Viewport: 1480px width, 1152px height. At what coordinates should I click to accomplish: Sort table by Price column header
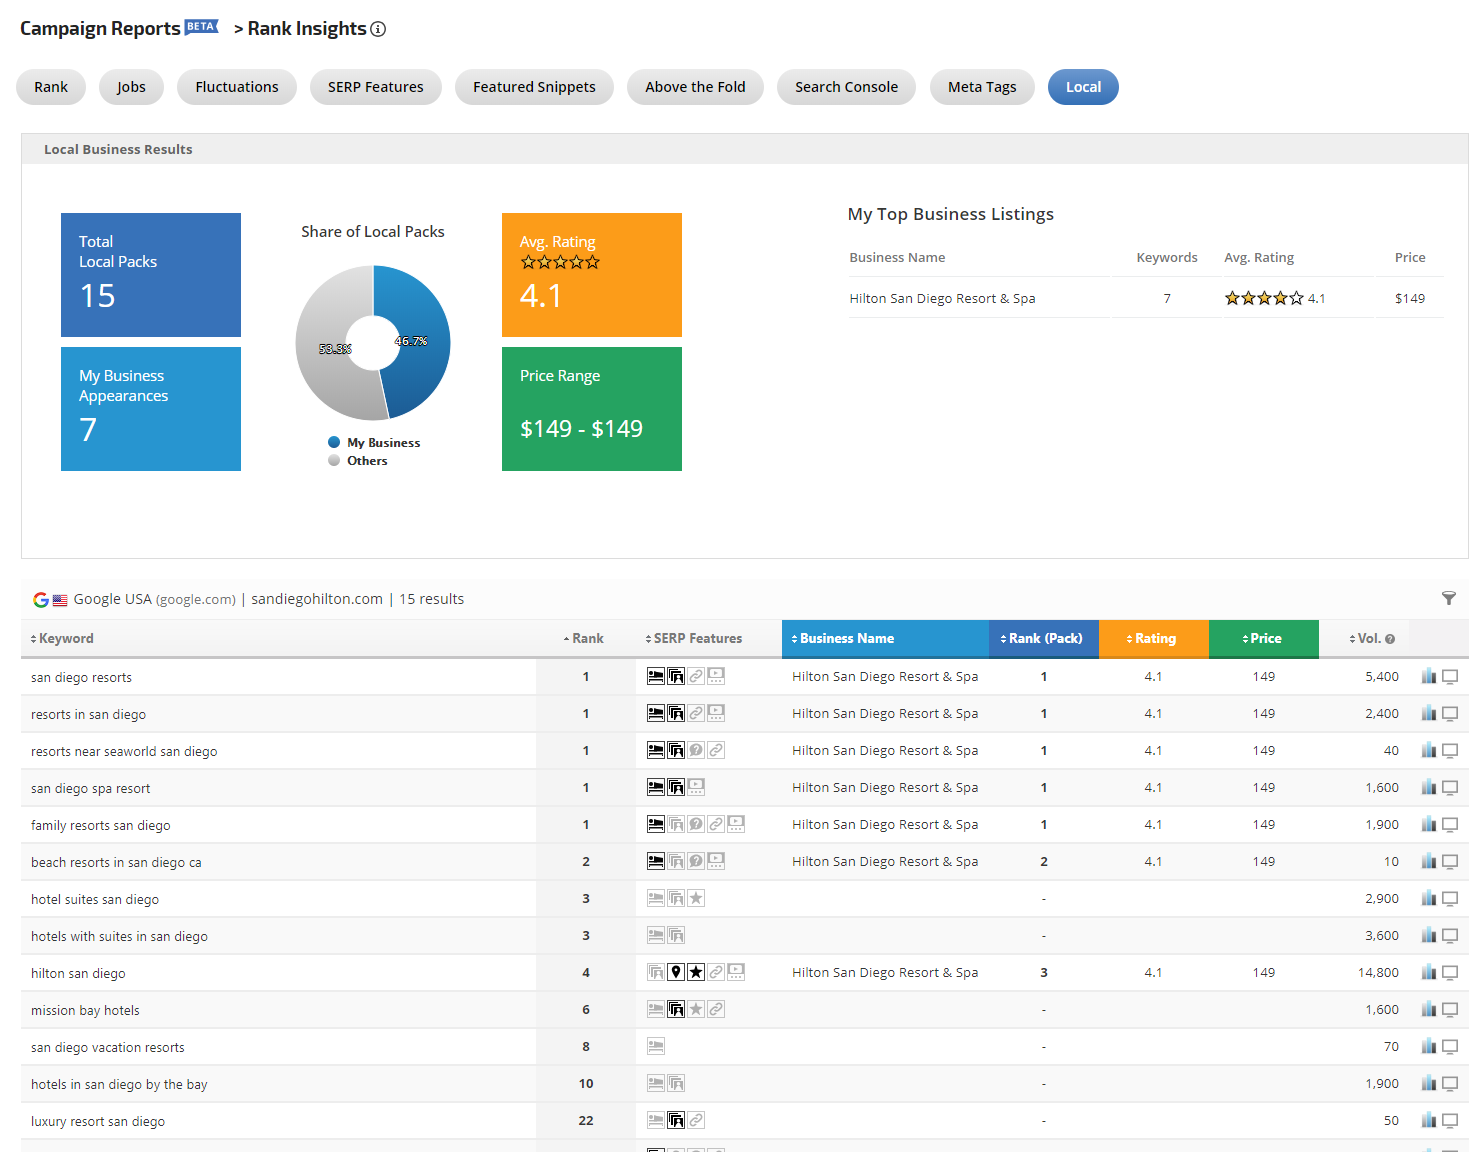coord(1263,639)
